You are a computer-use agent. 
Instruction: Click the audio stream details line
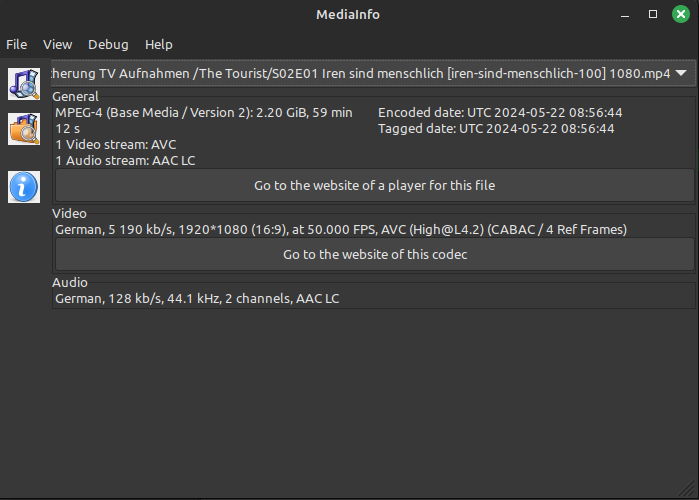point(197,299)
